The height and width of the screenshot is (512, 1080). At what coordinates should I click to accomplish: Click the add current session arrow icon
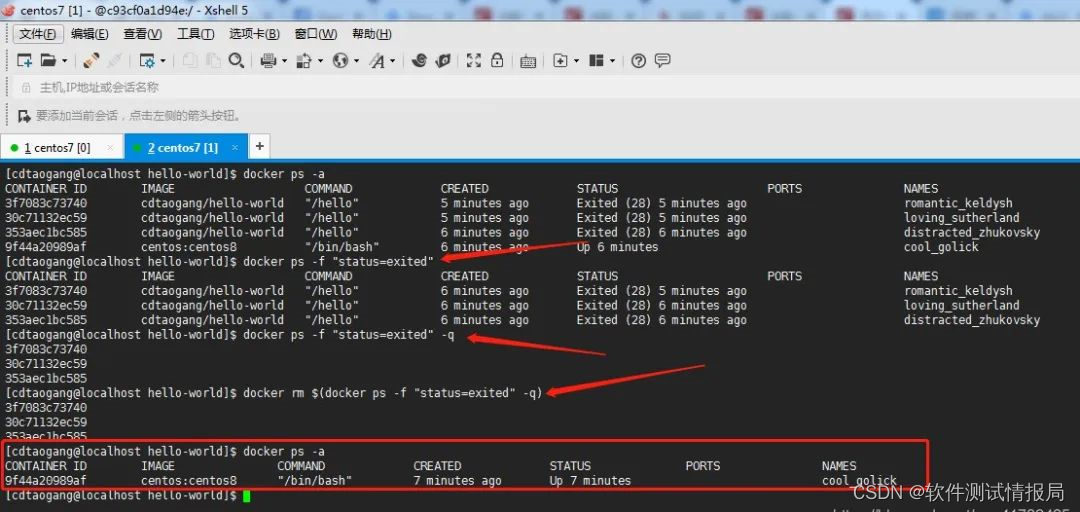point(24,116)
